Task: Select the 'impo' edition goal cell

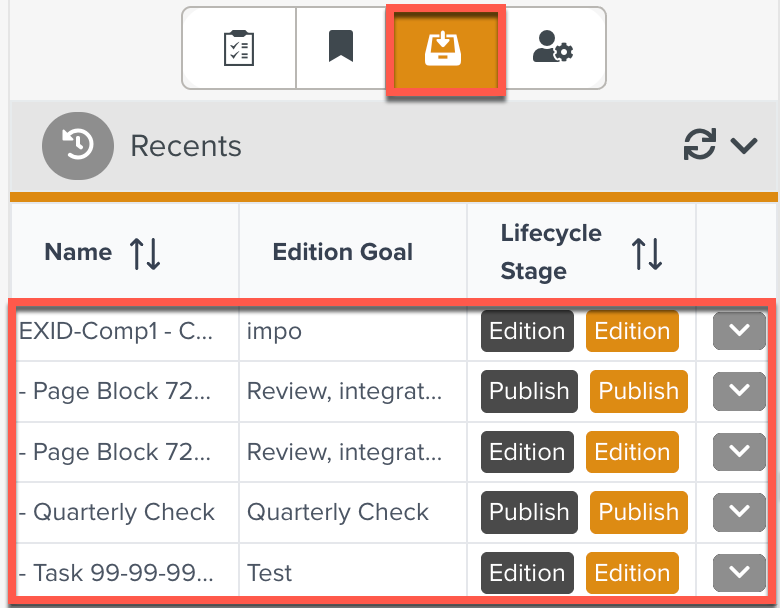Action: pyautogui.click(x=274, y=331)
